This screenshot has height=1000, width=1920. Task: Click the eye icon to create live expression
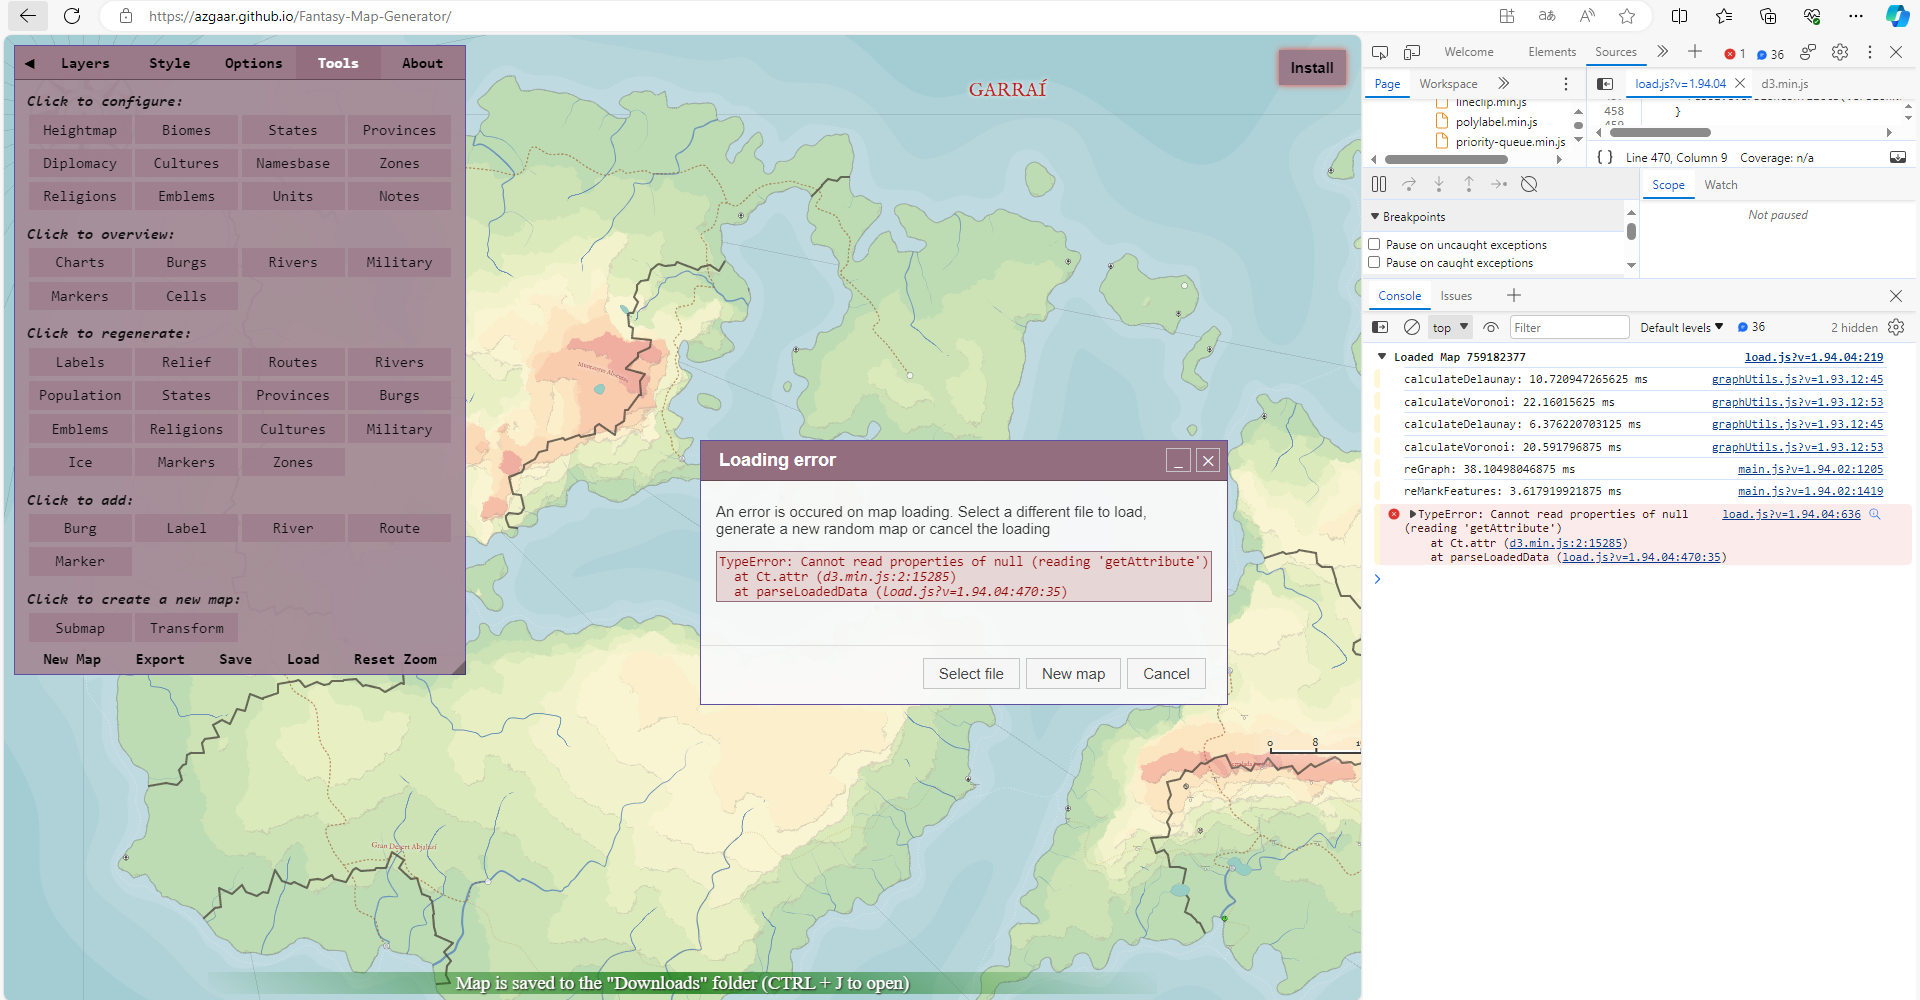pyautogui.click(x=1490, y=327)
